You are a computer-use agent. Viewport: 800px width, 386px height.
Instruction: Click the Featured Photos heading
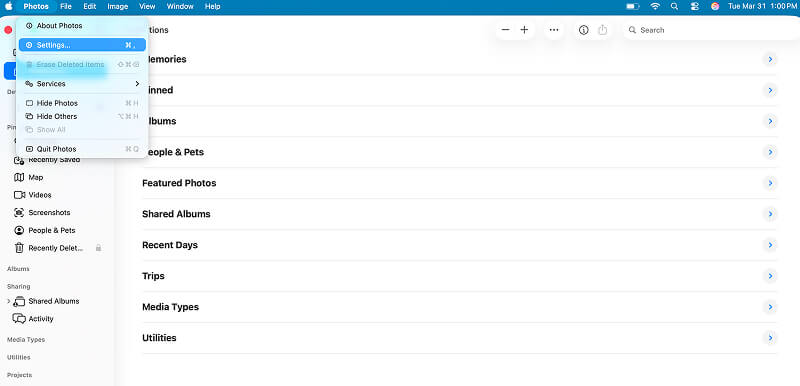tap(179, 183)
